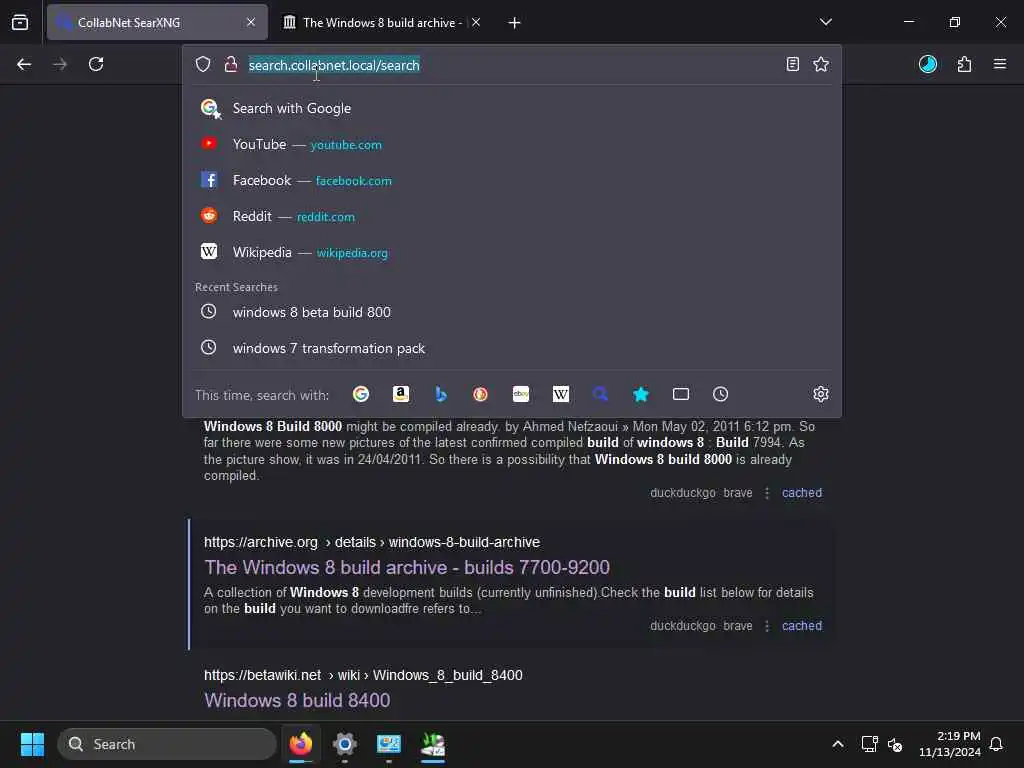The height and width of the screenshot is (768, 1024).
Task: Open Windows 8 build 8400 result
Action: tap(297, 700)
